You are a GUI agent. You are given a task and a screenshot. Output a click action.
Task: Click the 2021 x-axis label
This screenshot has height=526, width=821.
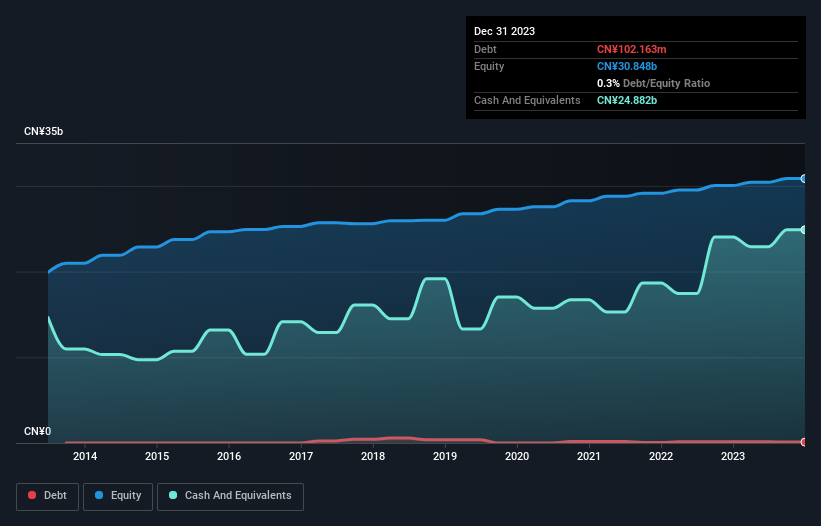tap(589, 456)
